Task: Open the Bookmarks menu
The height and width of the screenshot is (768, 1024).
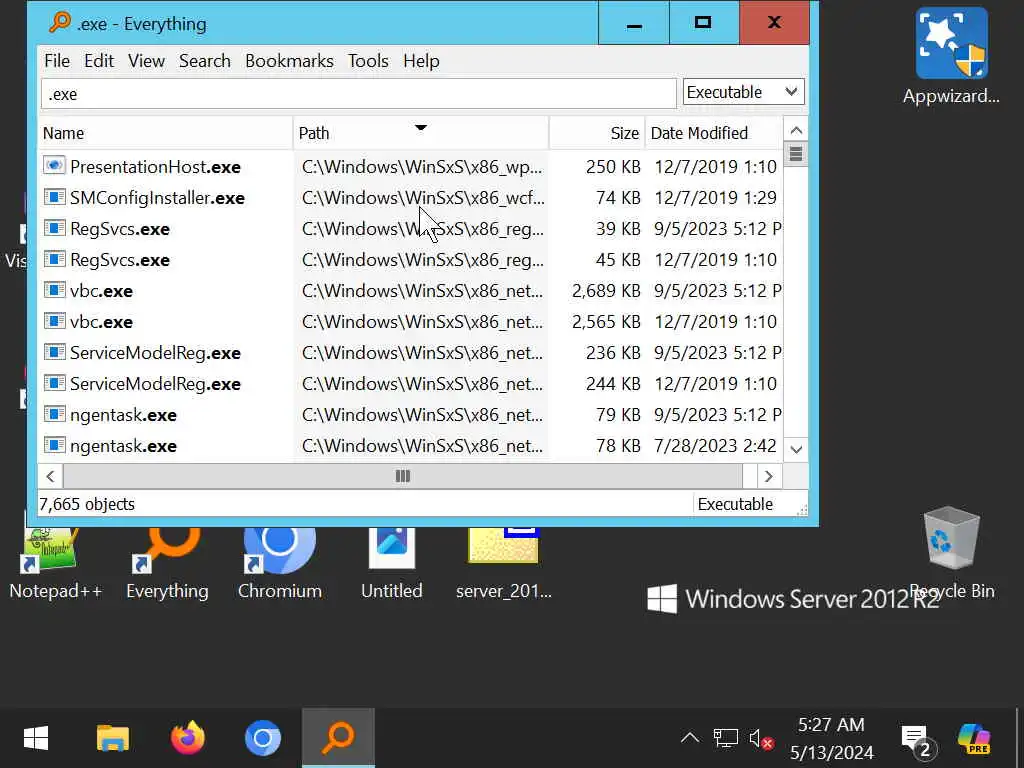Action: pyautogui.click(x=289, y=61)
